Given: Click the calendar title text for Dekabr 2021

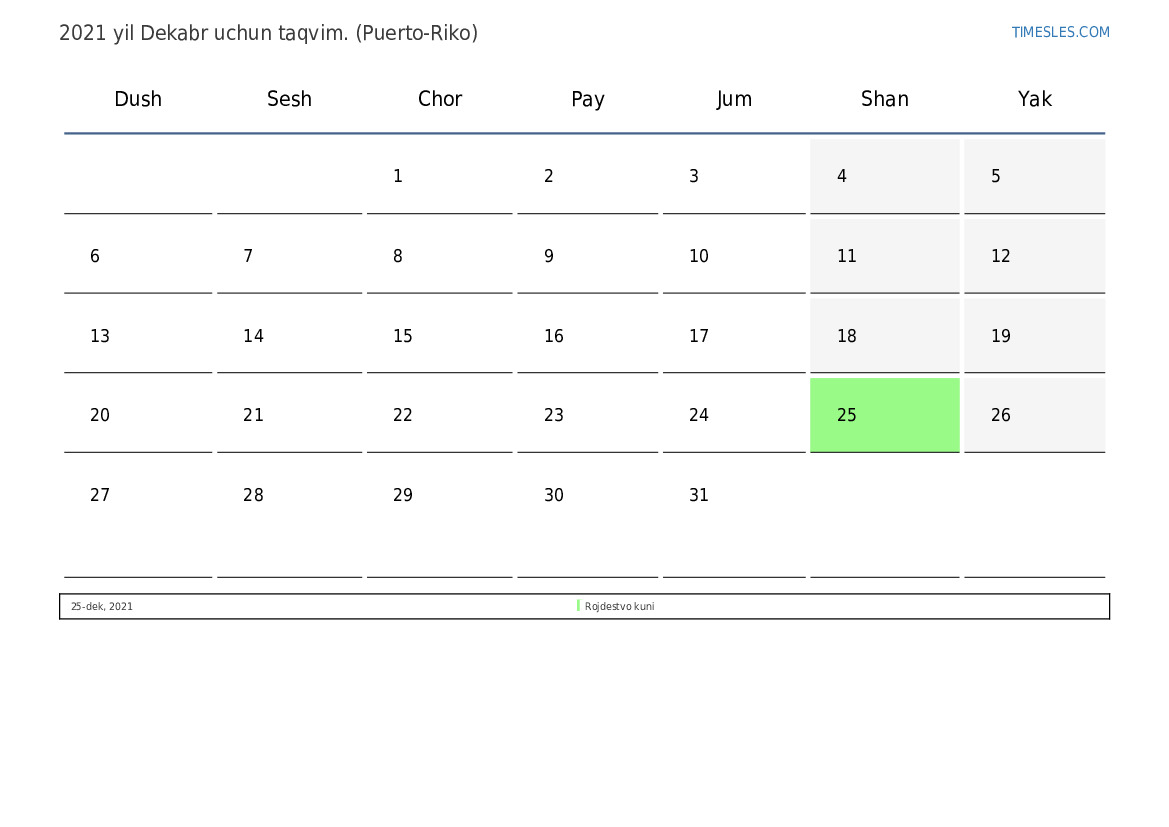Looking at the screenshot, I should [x=268, y=33].
